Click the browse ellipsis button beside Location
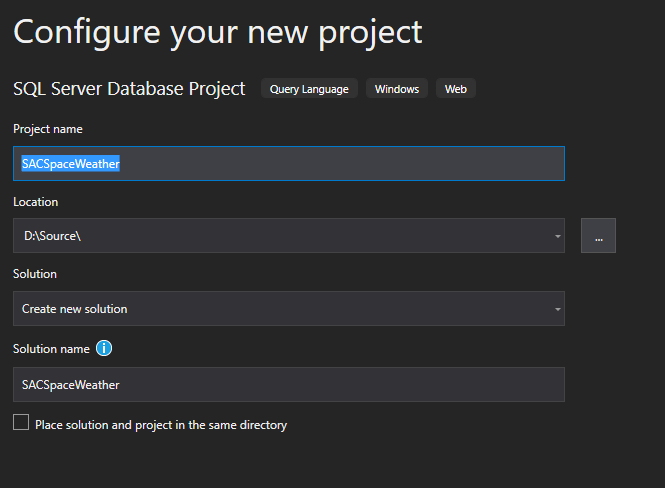This screenshot has height=488, width=665. (598, 236)
